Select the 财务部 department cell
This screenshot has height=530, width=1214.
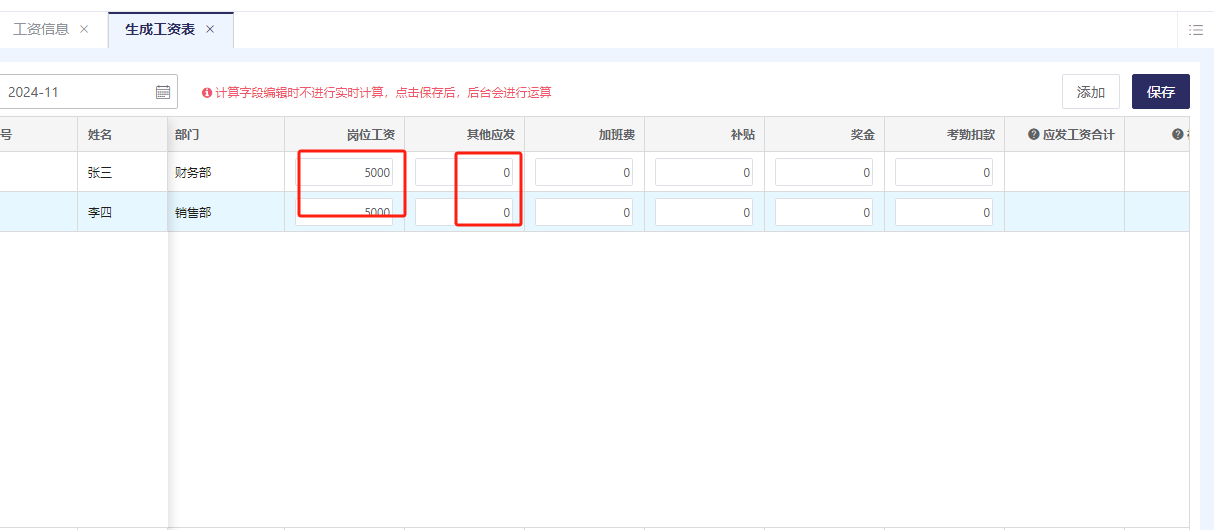point(226,172)
